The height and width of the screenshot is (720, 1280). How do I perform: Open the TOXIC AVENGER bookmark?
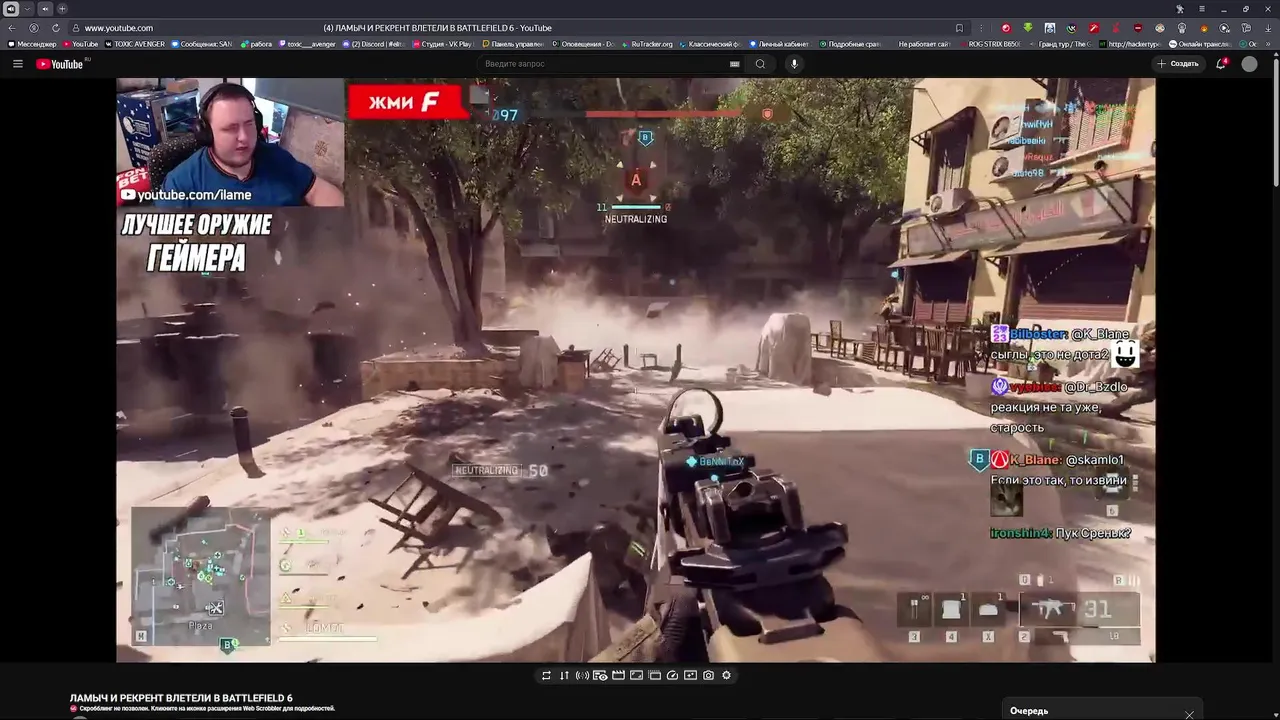pyautogui.click(x=134, y=44)
